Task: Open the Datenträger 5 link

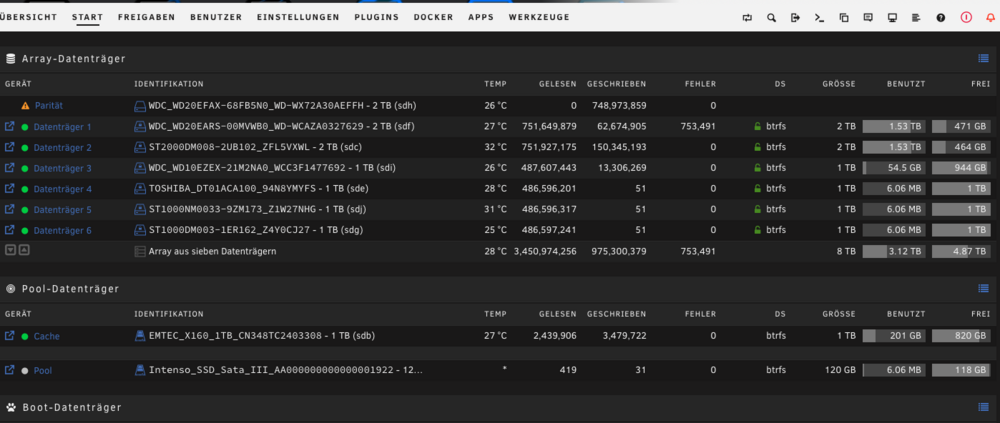Action: point(62,209)
